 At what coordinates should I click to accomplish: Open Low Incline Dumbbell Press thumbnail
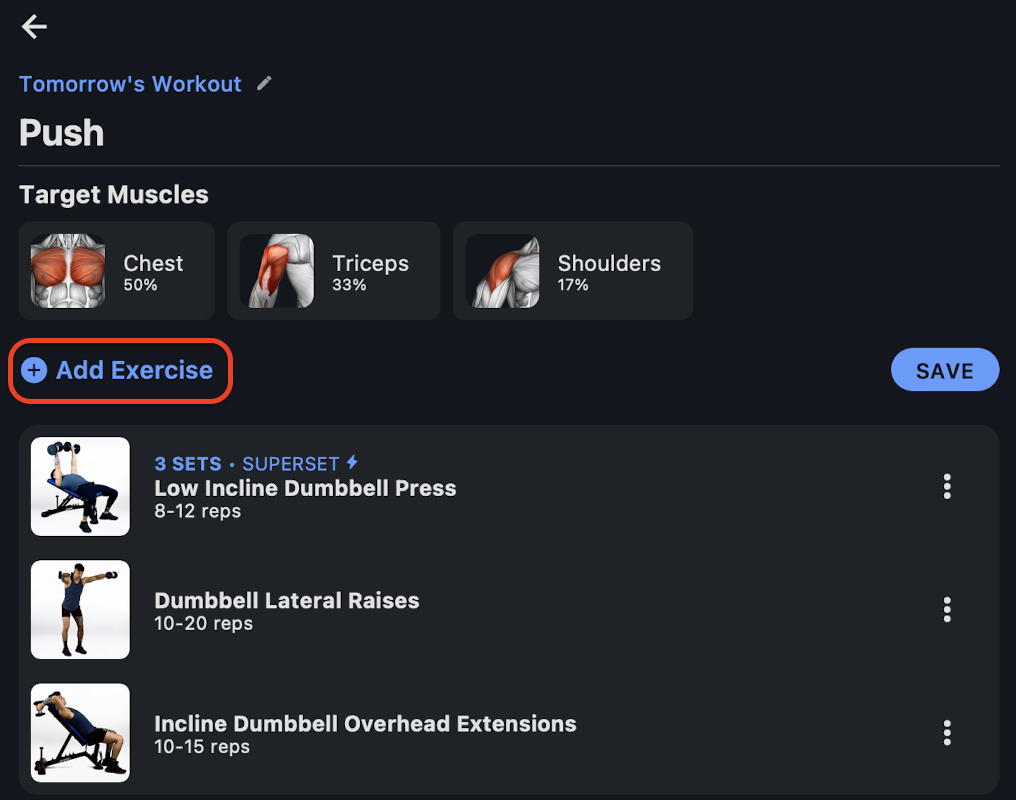point(80,486)
